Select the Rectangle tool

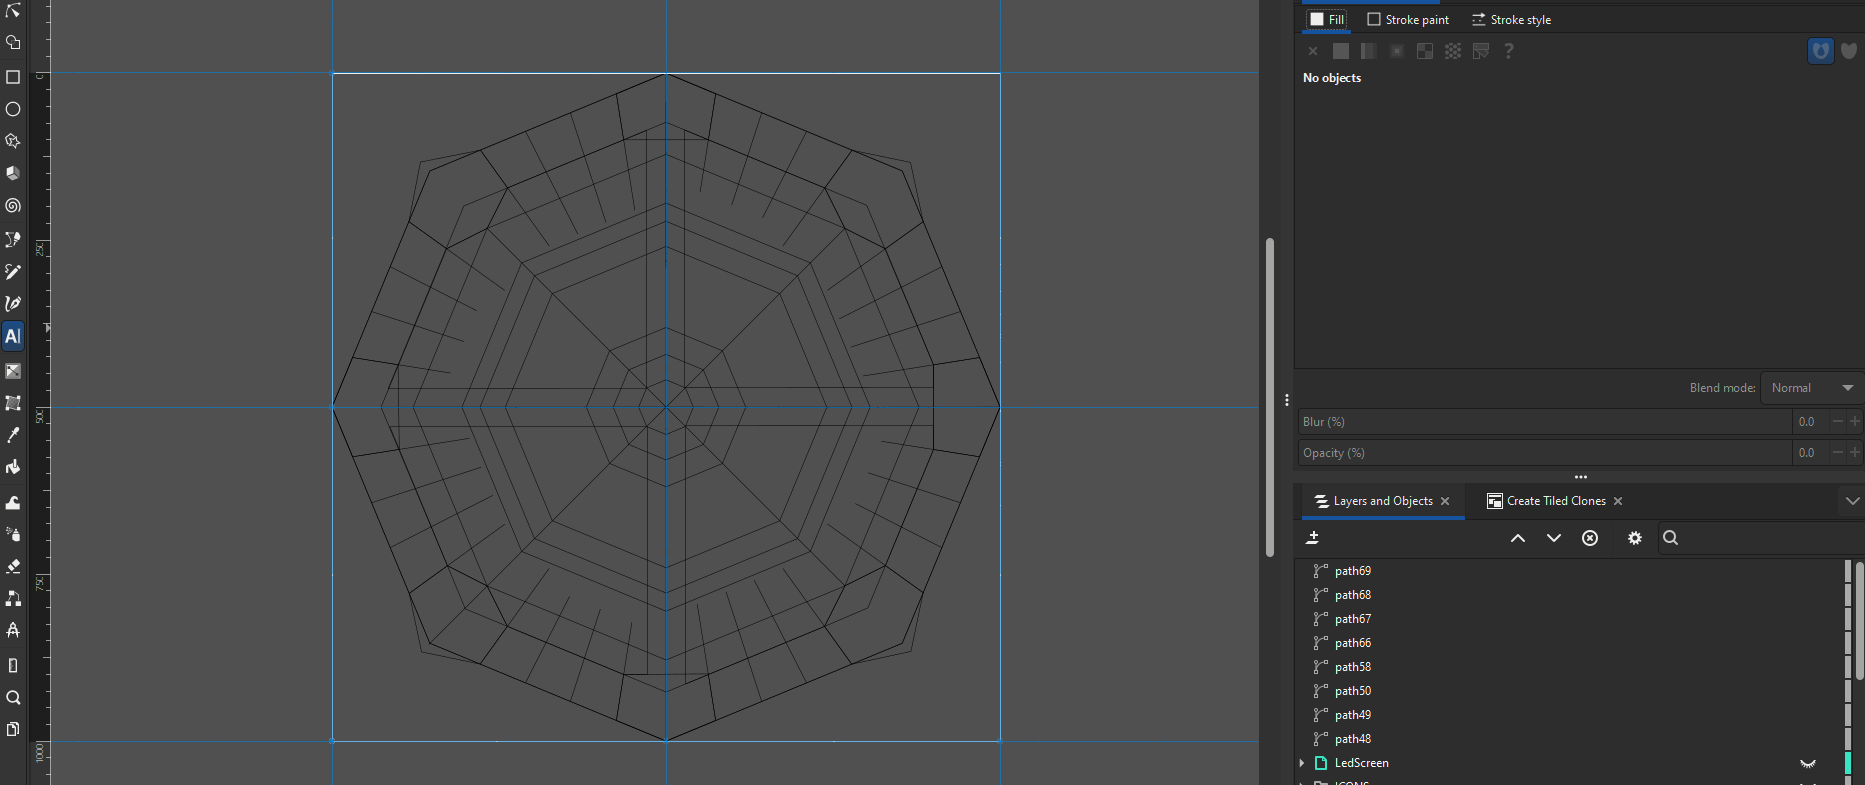(13, 77)
